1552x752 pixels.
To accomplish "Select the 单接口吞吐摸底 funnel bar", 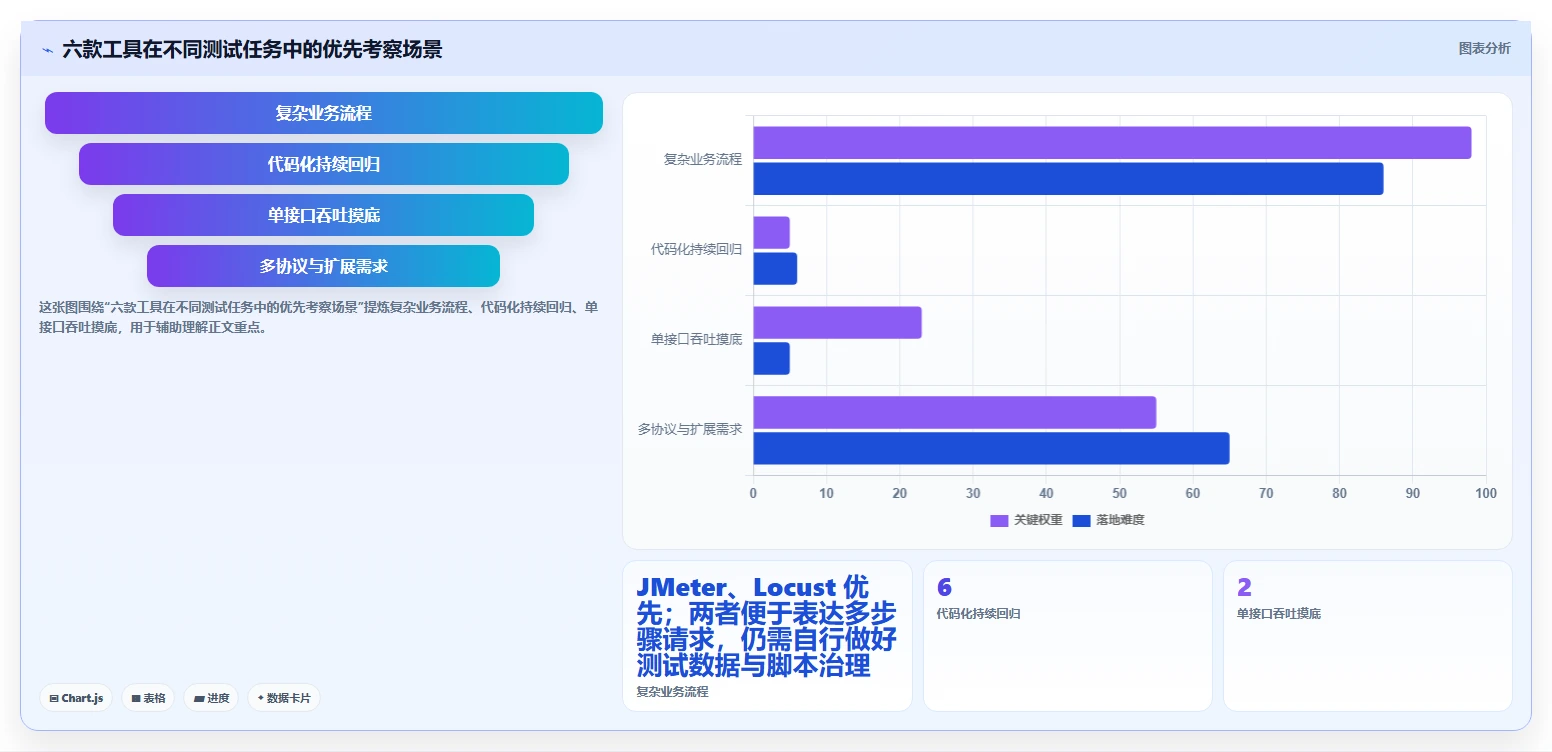I will (x=324, y=215).
